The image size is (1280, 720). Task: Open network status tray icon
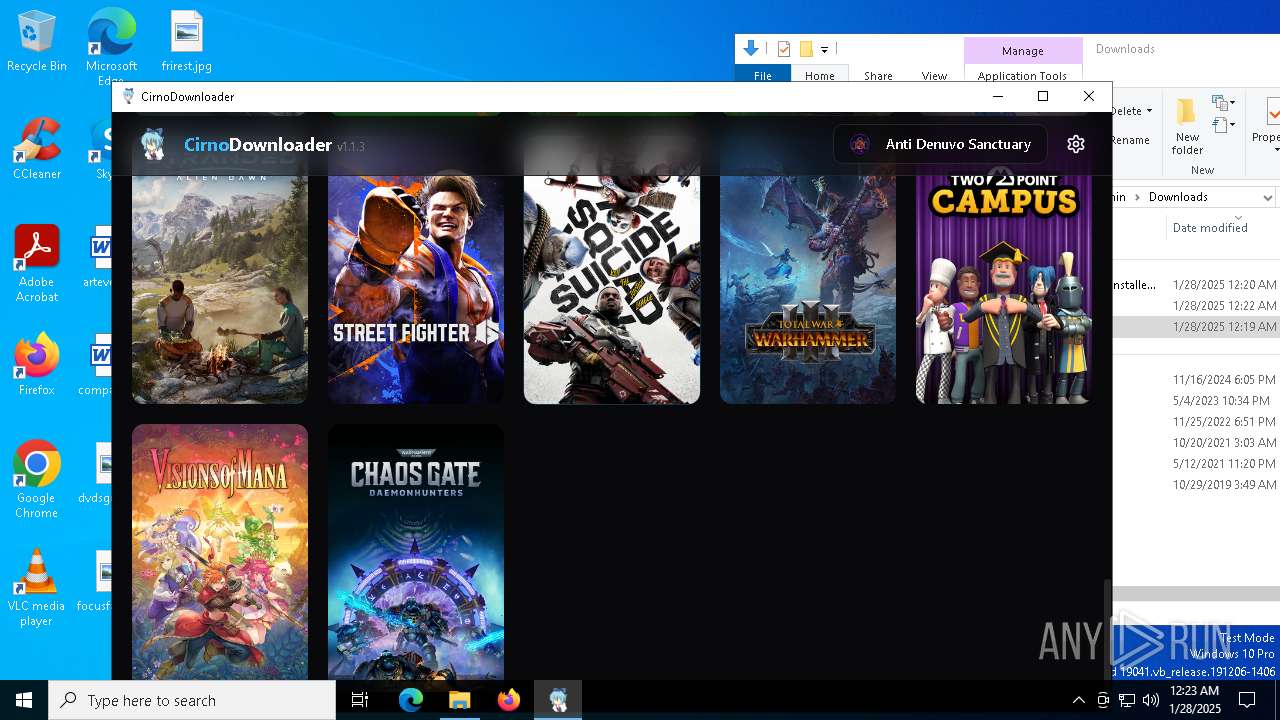click(x=1127, y=700)
